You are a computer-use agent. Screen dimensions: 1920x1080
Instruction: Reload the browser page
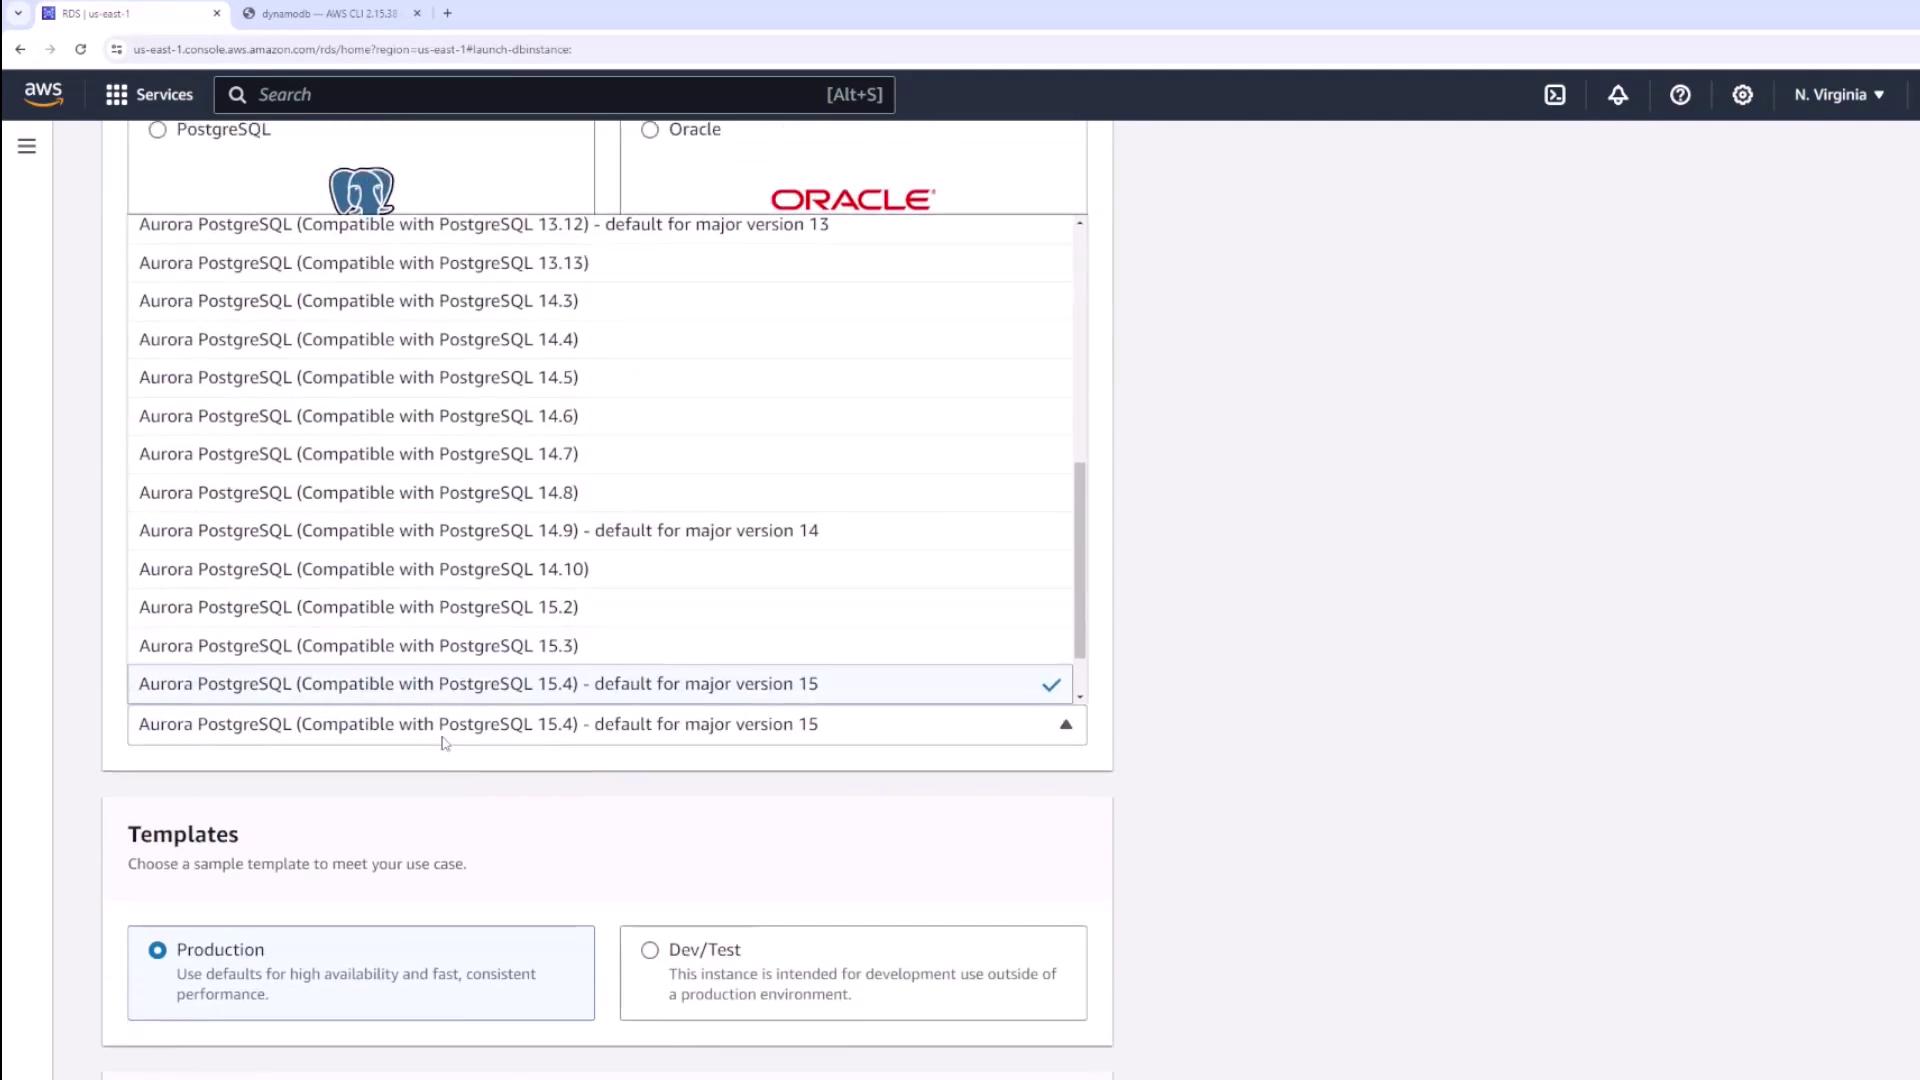[81, 49]
